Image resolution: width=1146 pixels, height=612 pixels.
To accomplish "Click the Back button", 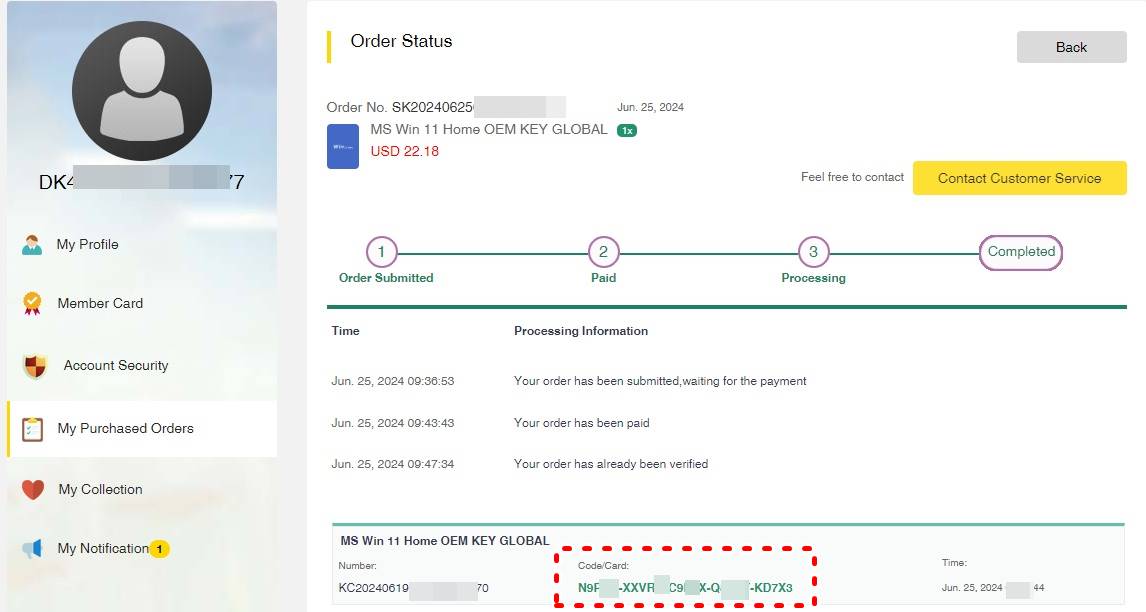I will [x=1071, y=47].
